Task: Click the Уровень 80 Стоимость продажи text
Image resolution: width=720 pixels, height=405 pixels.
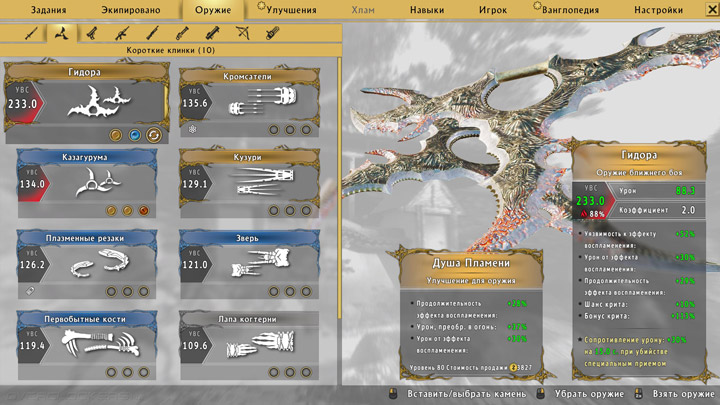Action: coord(459,368)
